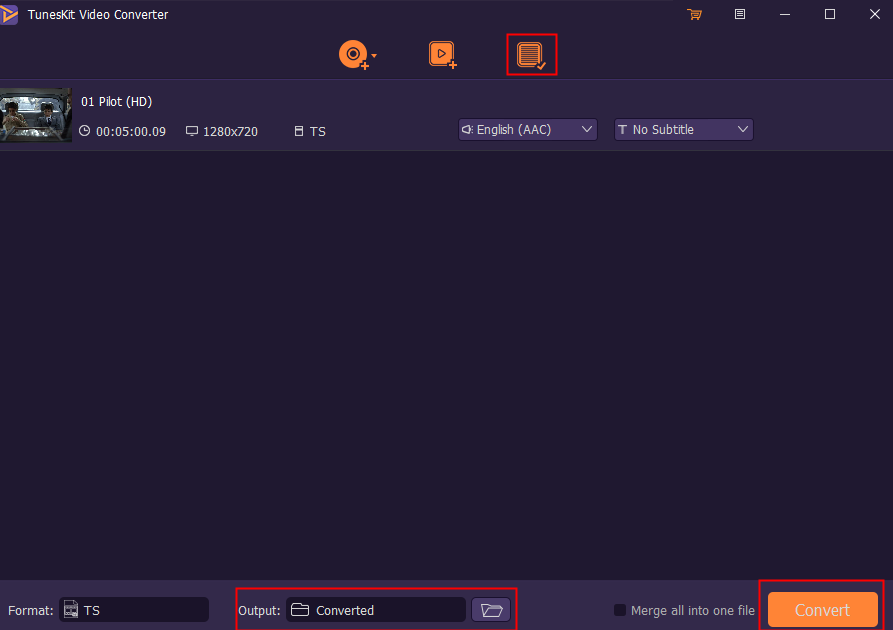This screenshot has width=893, height=630.
Task: Open the shopping cart purchase icon
Action: (x=694, y=14)
